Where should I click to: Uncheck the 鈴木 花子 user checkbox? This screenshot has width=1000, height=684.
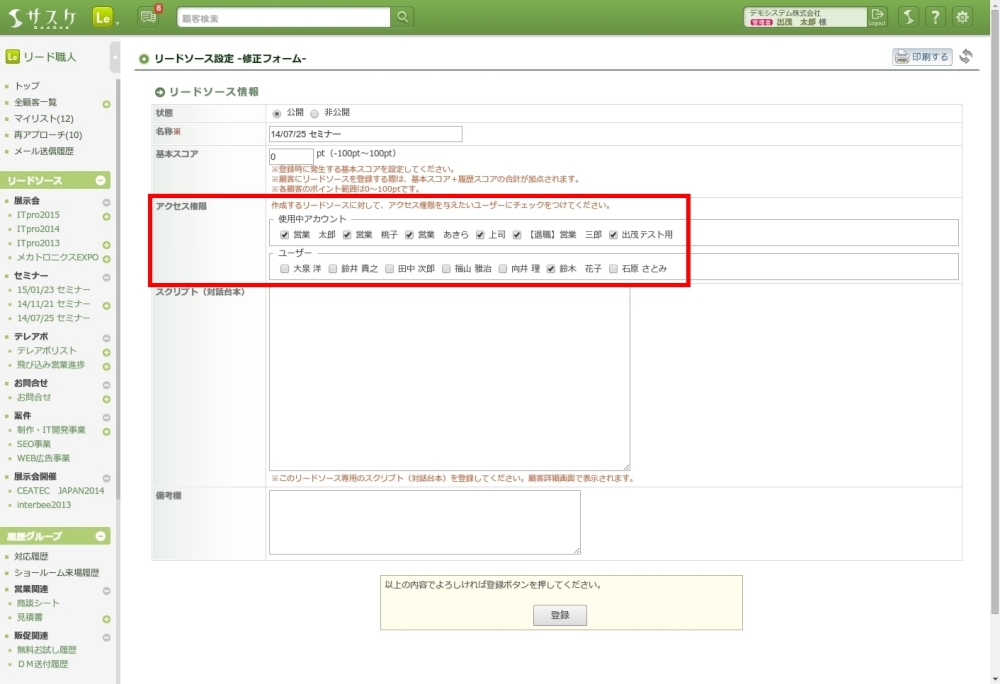pos(551,269)
